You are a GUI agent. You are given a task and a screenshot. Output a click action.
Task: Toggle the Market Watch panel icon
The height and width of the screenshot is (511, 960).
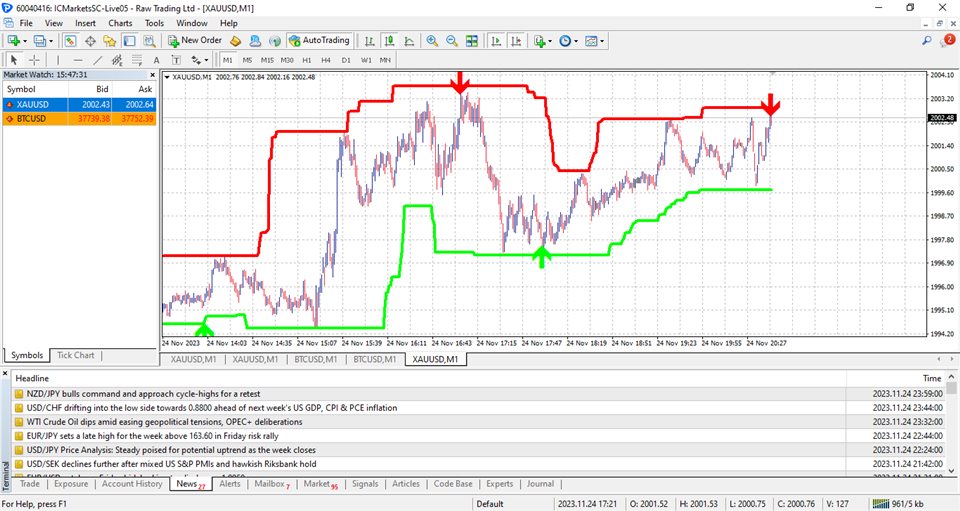(70, 41)
